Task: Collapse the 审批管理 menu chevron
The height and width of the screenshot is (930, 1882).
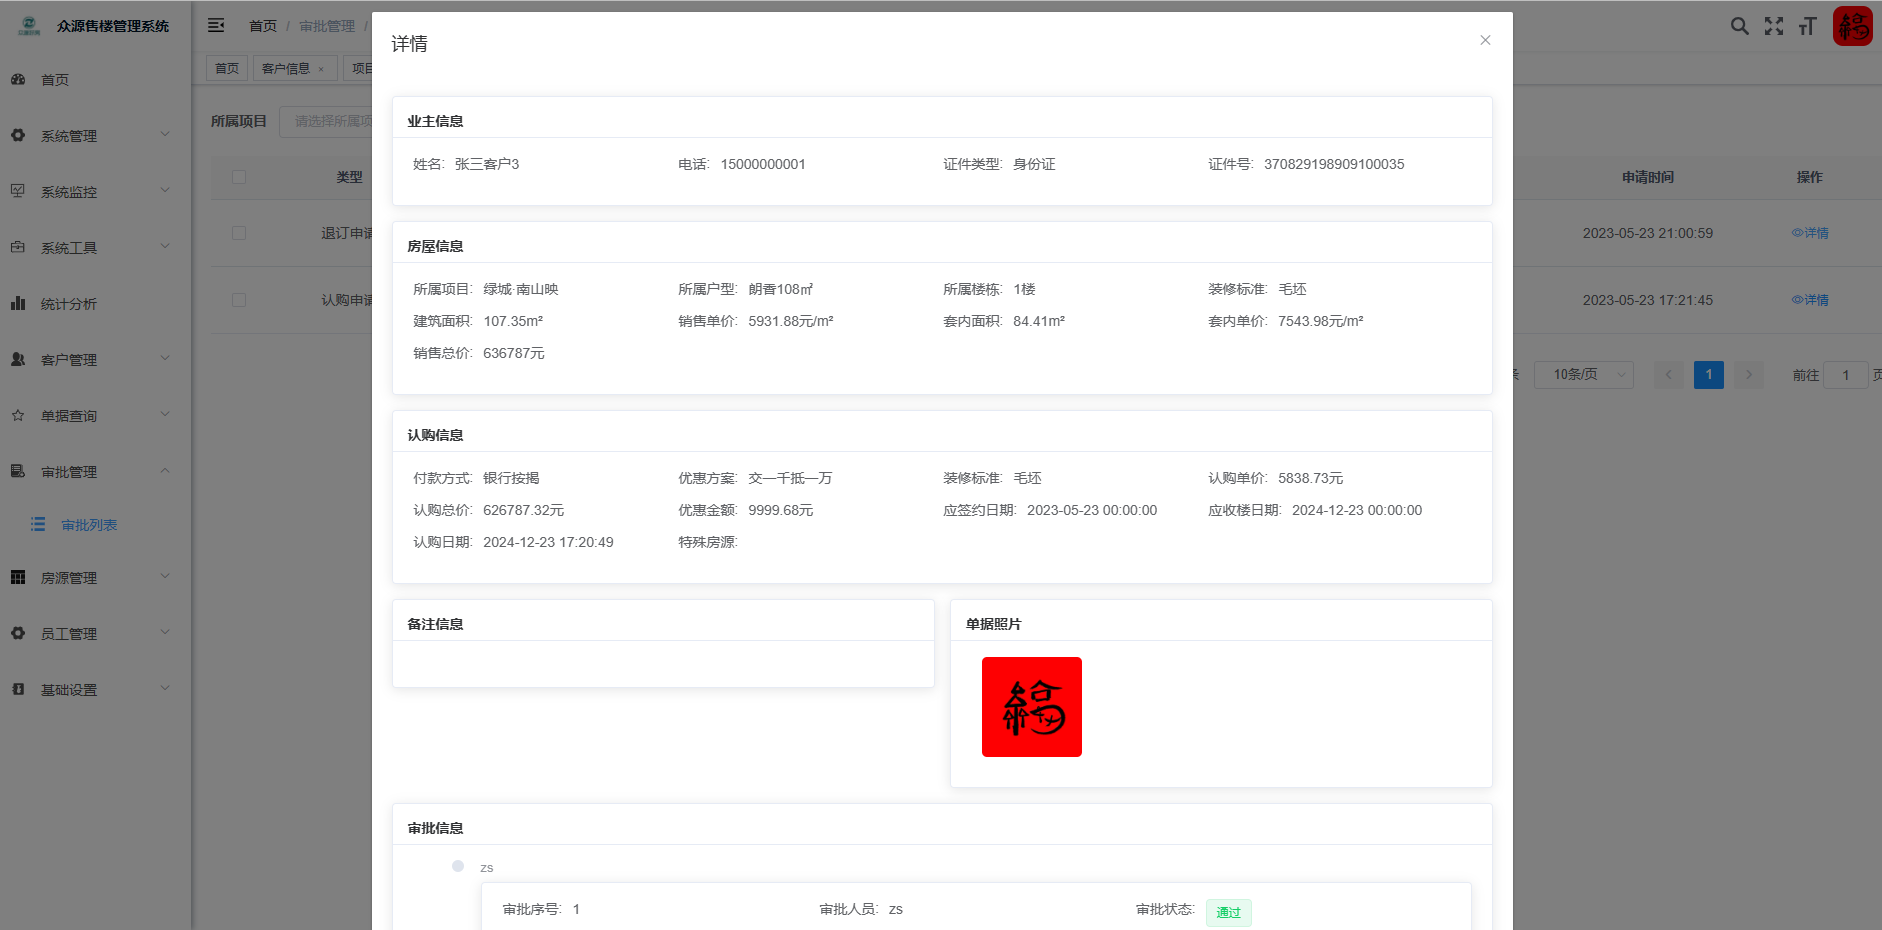Action: tap(165, 470)
